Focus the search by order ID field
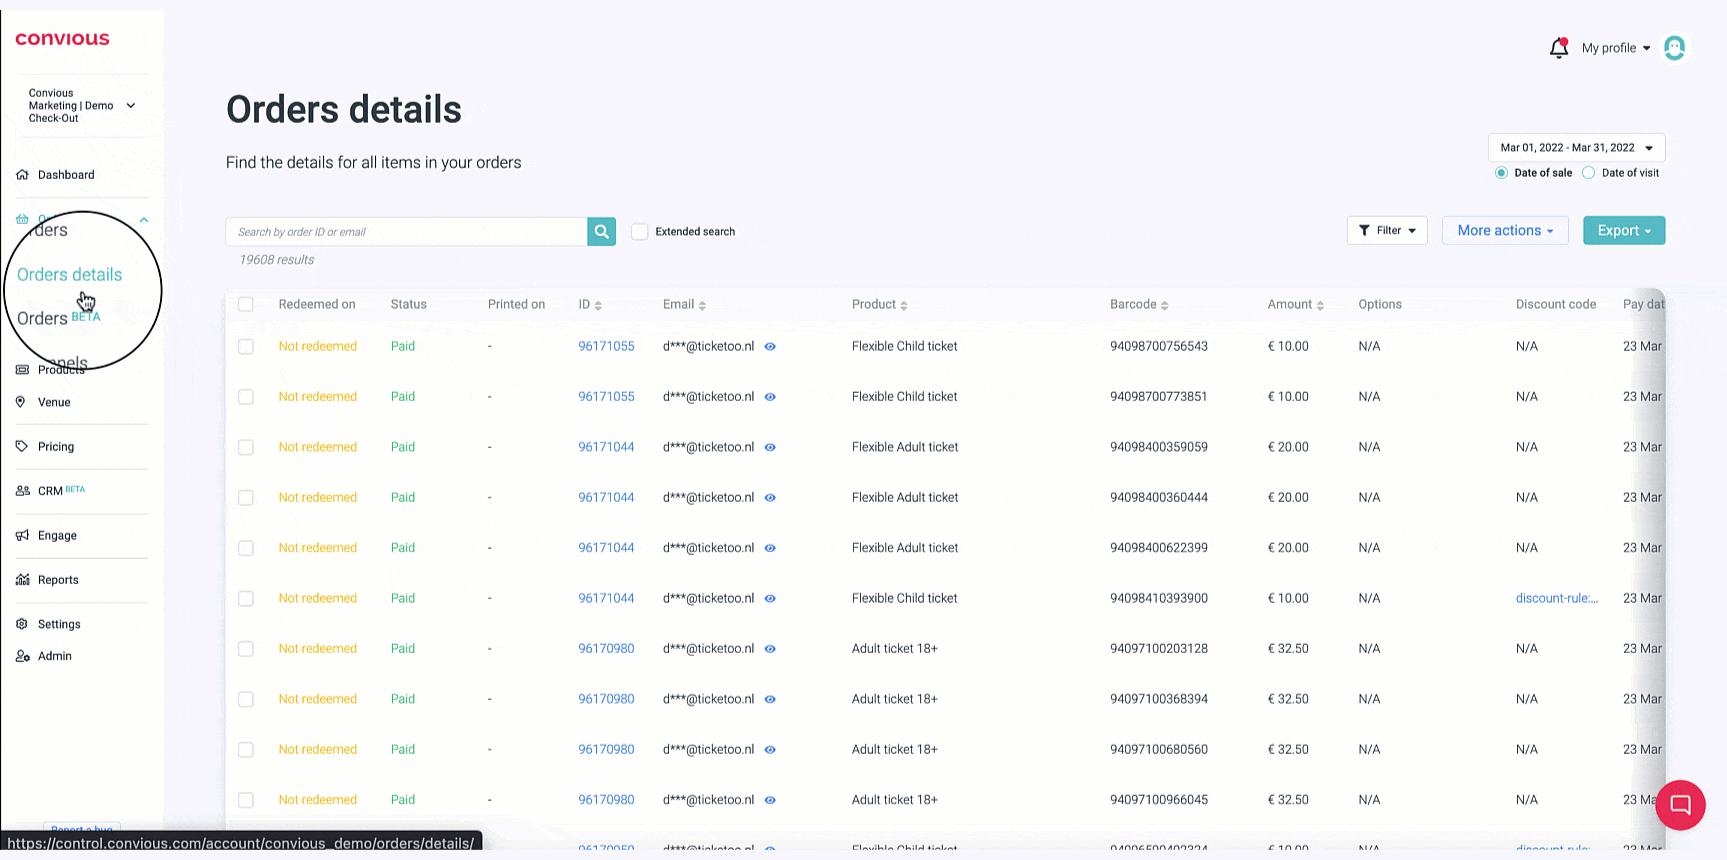 click(407, 232)
